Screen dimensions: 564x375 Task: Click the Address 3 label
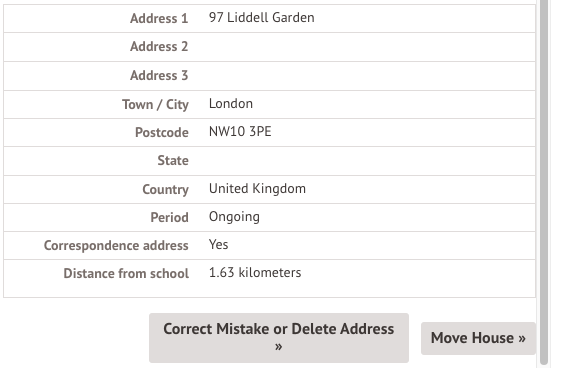coord(159,76)
